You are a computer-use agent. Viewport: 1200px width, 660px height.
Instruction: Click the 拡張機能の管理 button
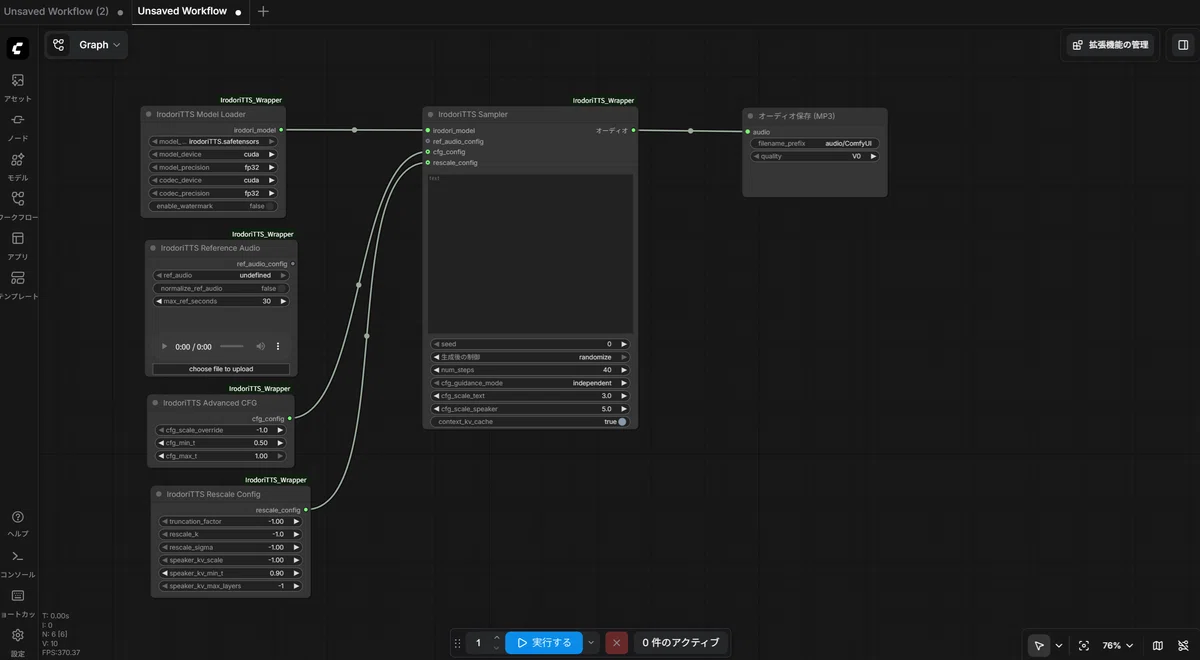click(1110, 45)
